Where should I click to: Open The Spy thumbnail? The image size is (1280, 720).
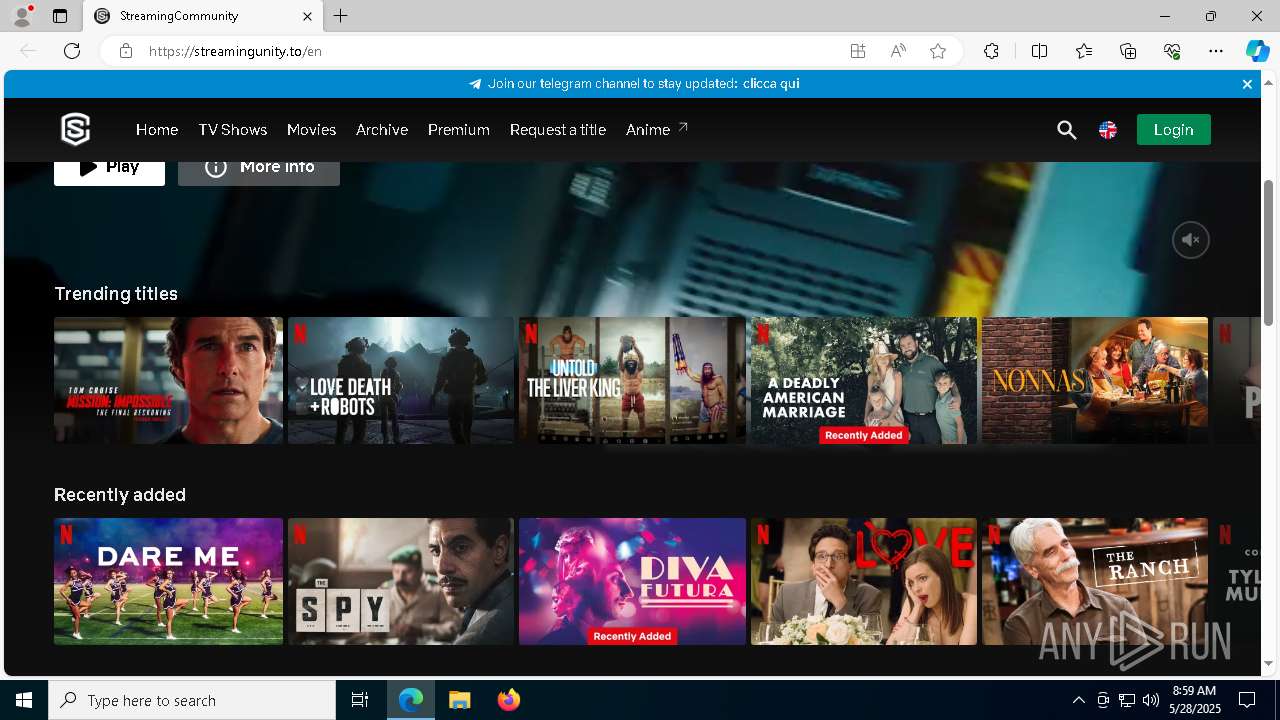[401, 581]
